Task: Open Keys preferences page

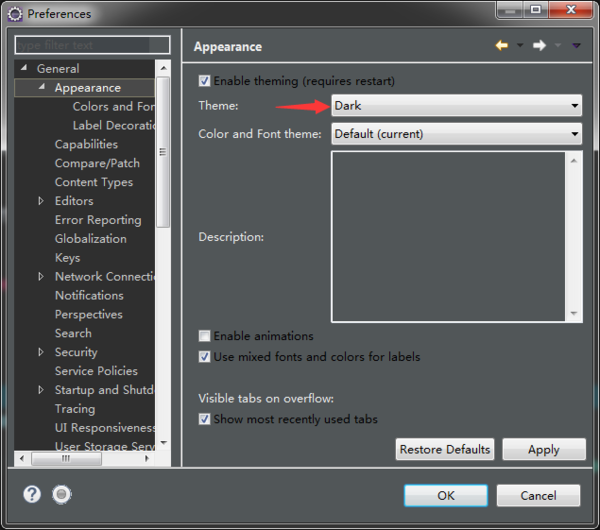Action: click(67, 258)
